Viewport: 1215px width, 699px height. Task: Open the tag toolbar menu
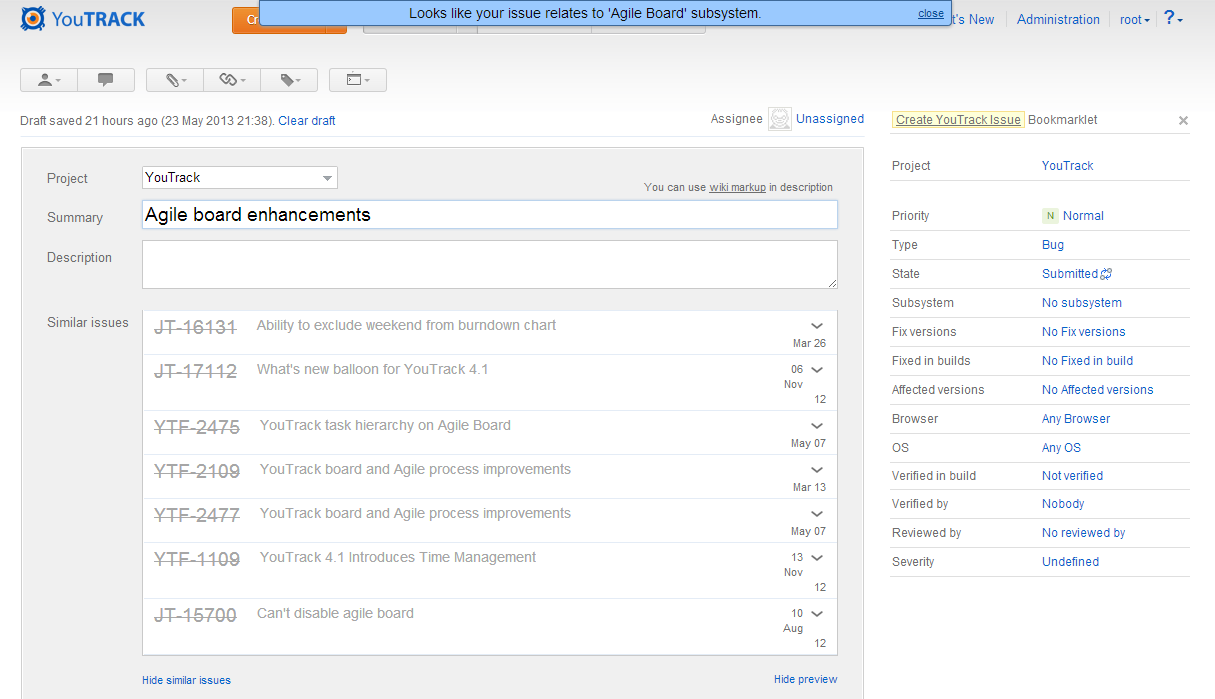coord(289,80)
